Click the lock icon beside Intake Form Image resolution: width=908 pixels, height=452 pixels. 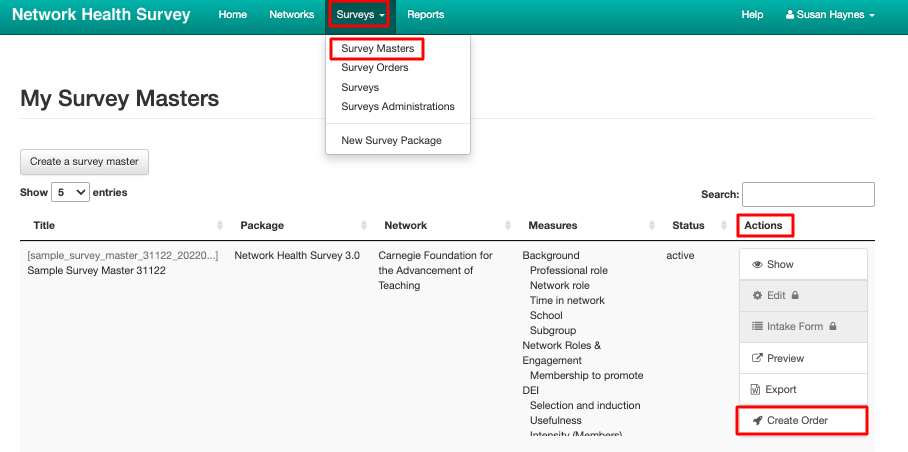coord(833,326)
